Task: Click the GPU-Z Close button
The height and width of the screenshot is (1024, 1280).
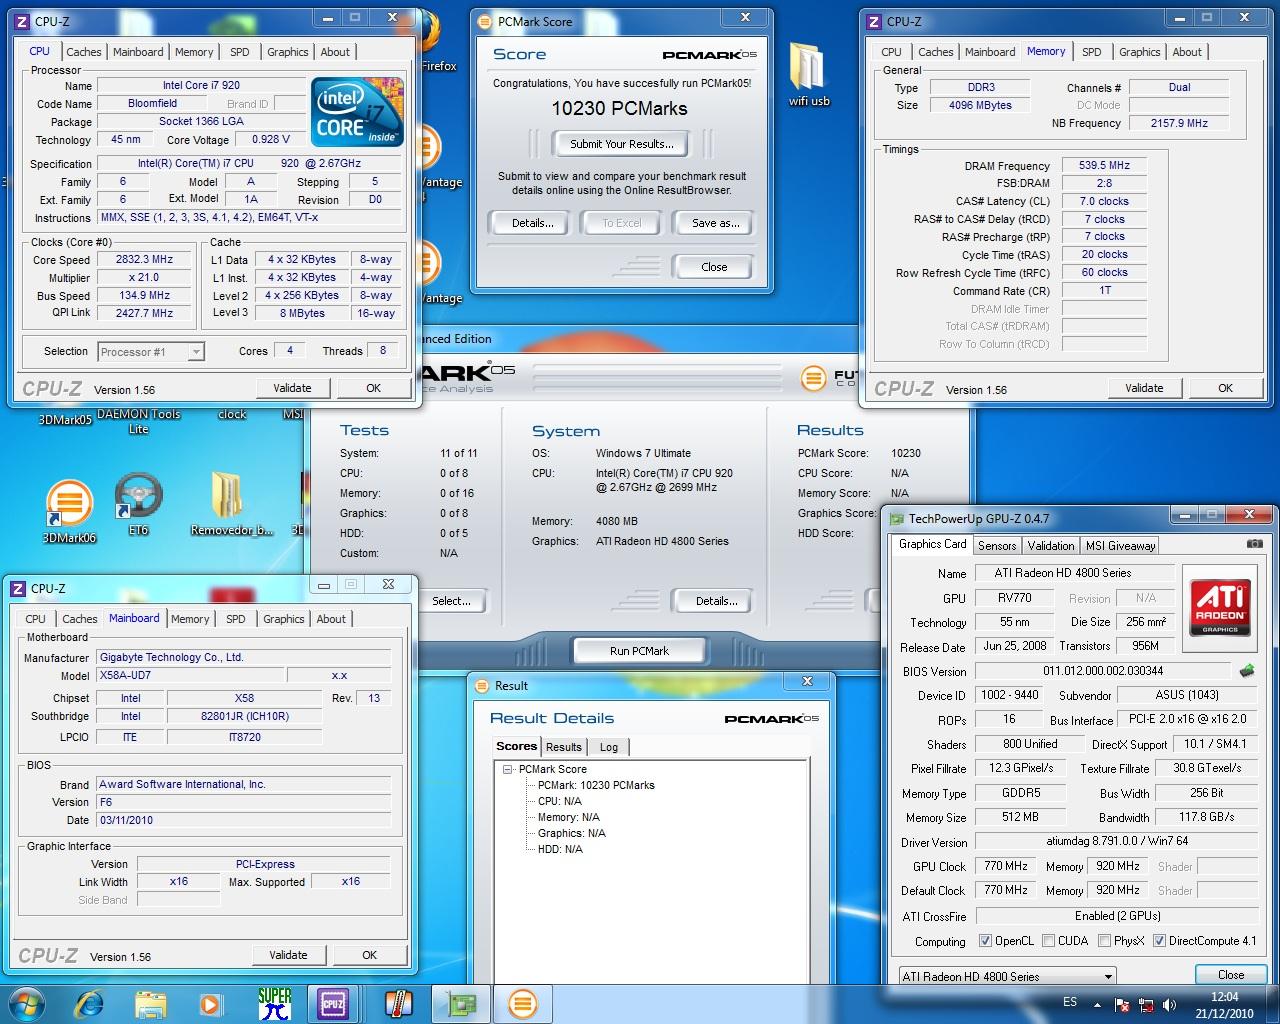Action: point(1231,975)
